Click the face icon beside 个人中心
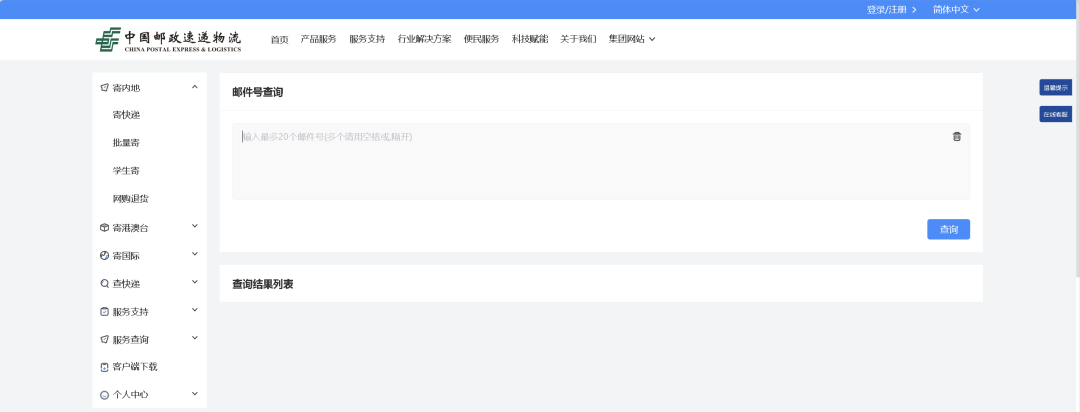The width and height of the screenshot is (1080, 412). (x=105, y=395)
